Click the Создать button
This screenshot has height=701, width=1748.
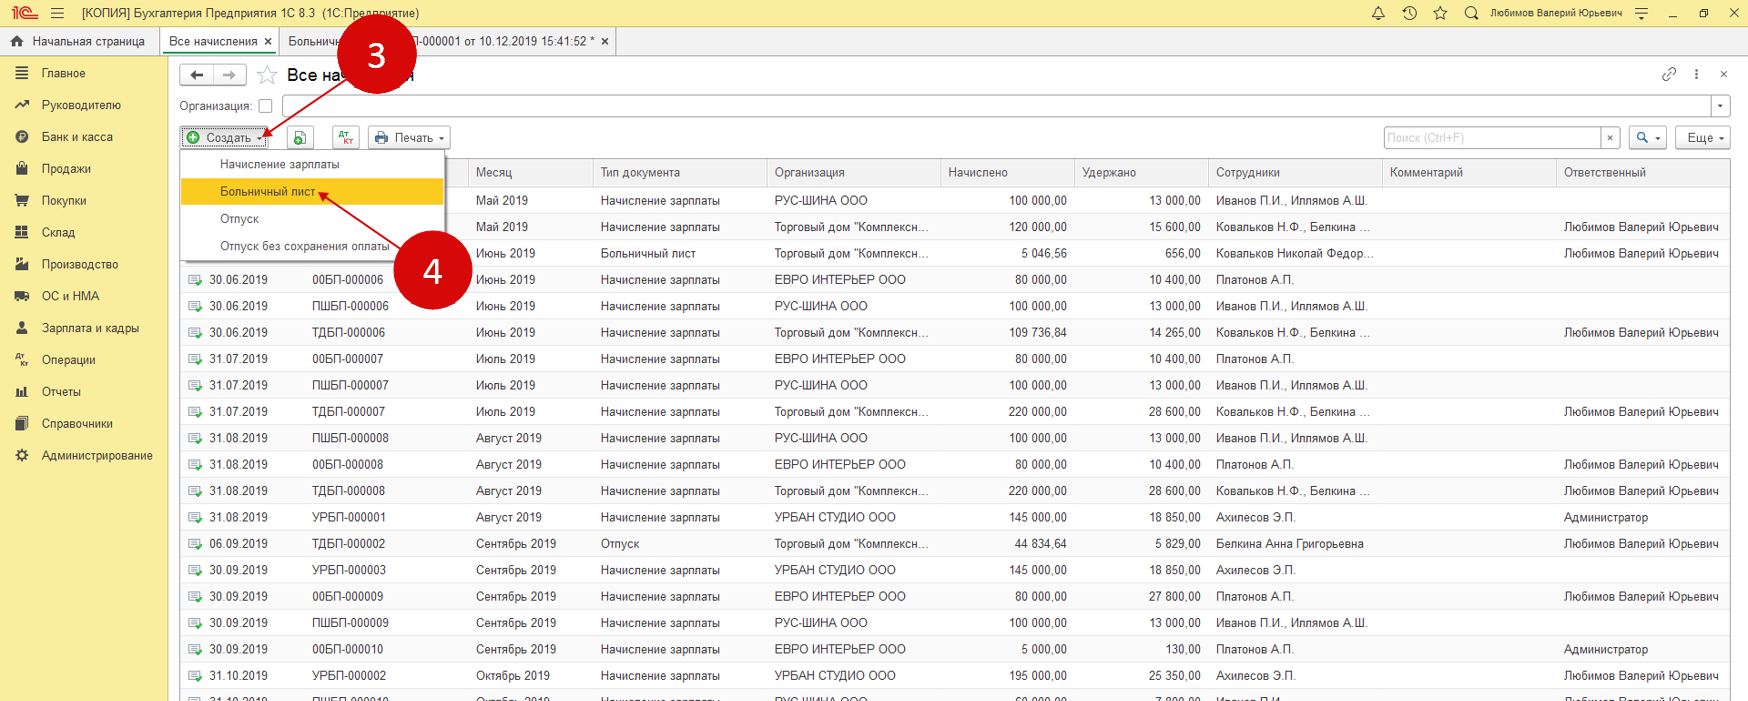(x=225, y=138)
